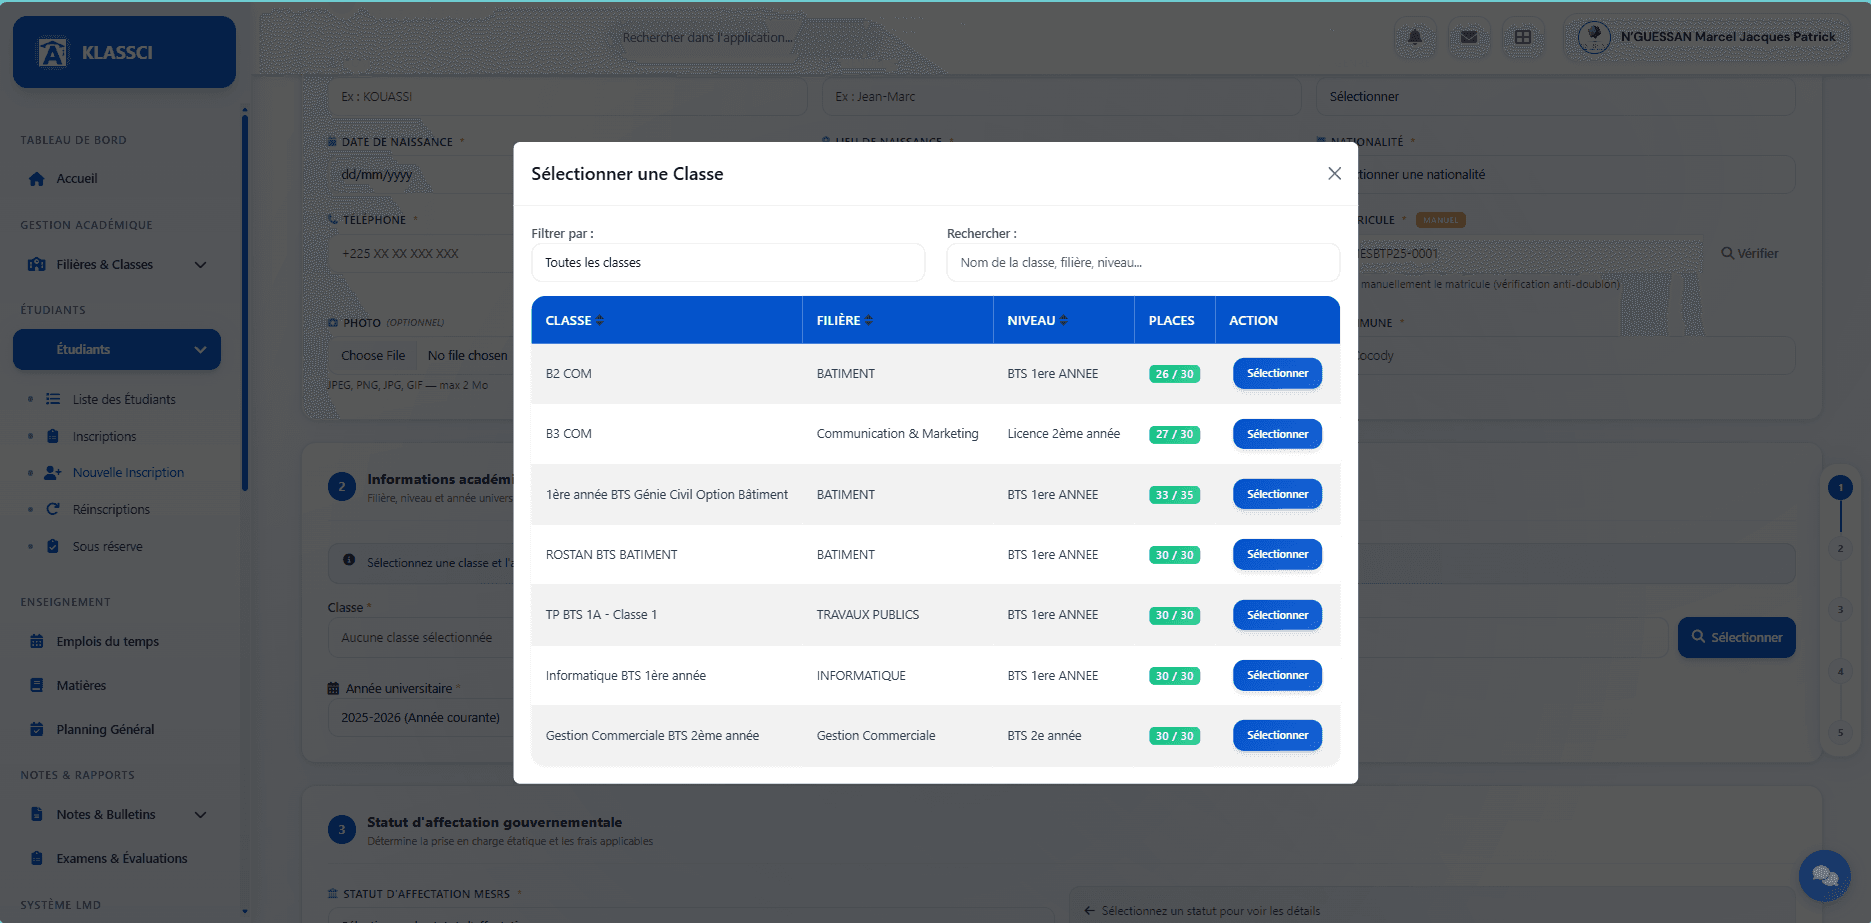The image size is (1871, 923).
Task: Focus the class search field in dialog
Action: tap(1143, 262)
